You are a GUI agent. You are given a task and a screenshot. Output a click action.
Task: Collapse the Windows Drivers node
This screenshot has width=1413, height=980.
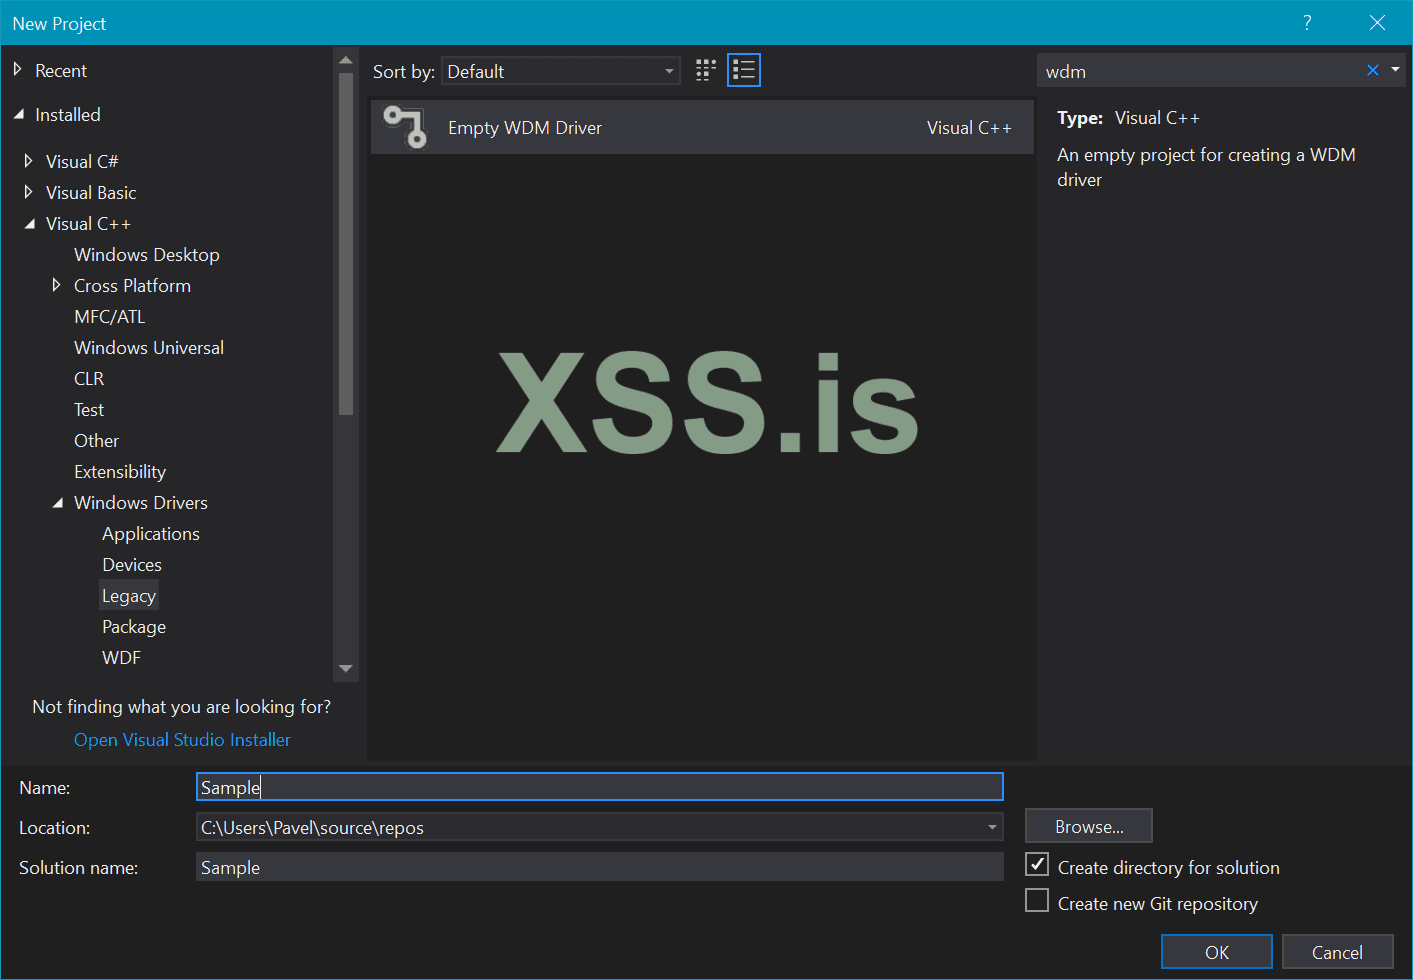tap(57, 503)
